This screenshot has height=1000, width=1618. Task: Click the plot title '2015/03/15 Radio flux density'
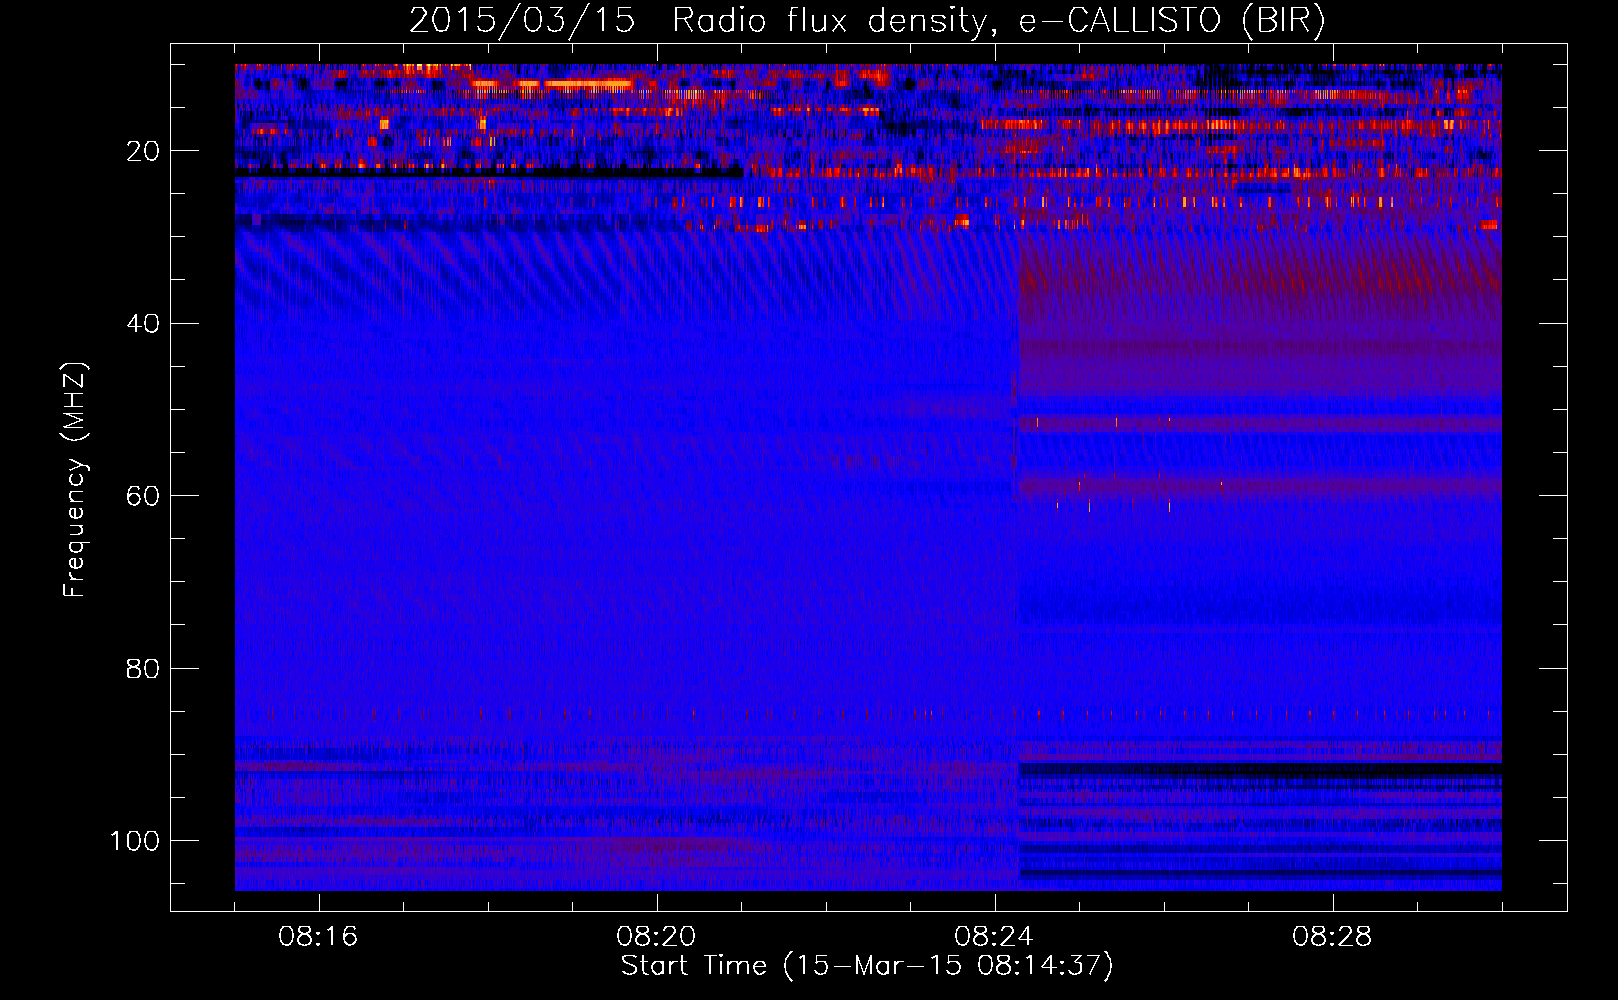point(867,21)
